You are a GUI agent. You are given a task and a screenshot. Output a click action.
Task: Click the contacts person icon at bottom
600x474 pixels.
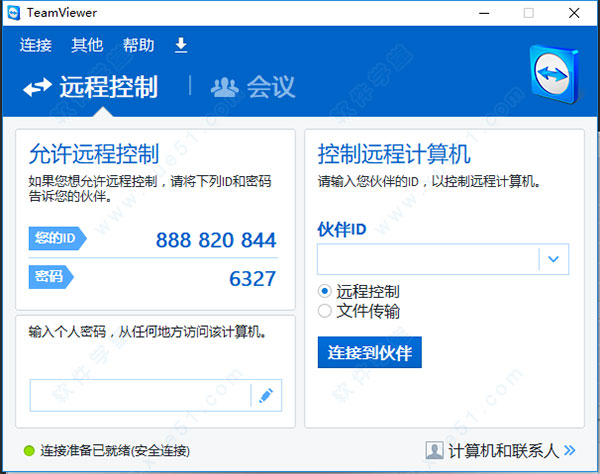tap(435, 450)
